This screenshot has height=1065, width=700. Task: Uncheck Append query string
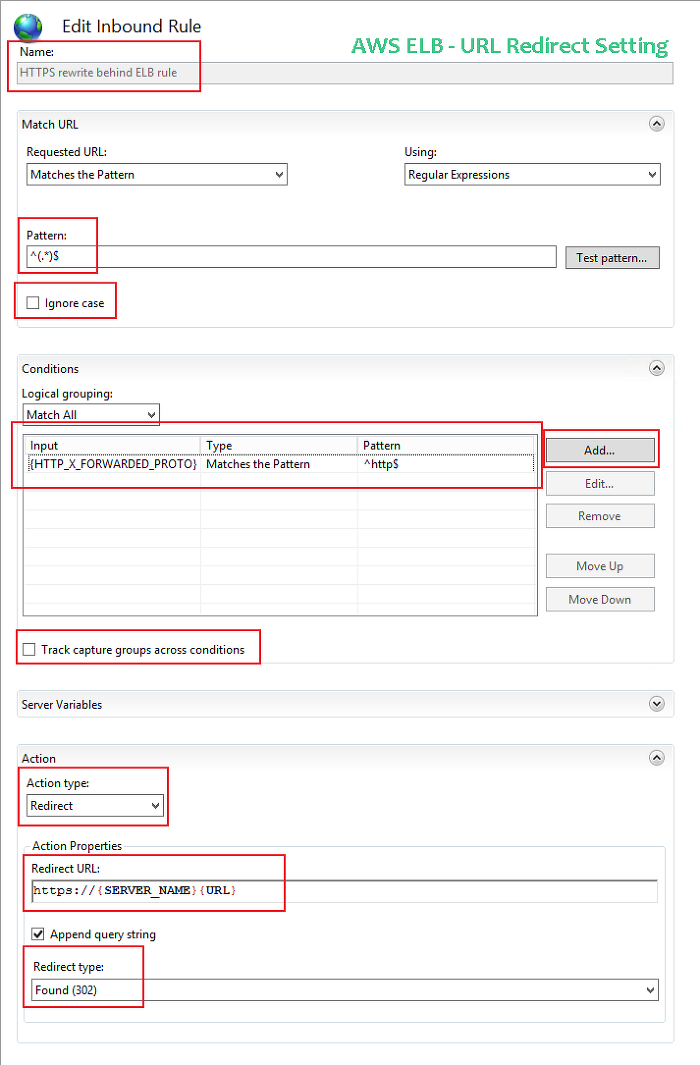point(38,934)
